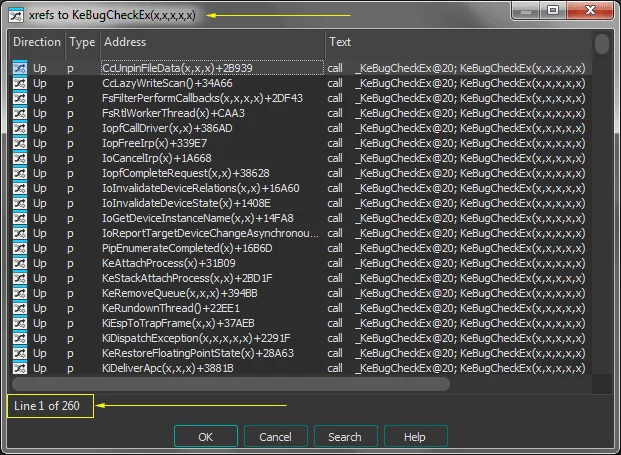Click the xref icon beside KiDispatchException row
This screenshot has width=621, height=455.
point(20,338)
